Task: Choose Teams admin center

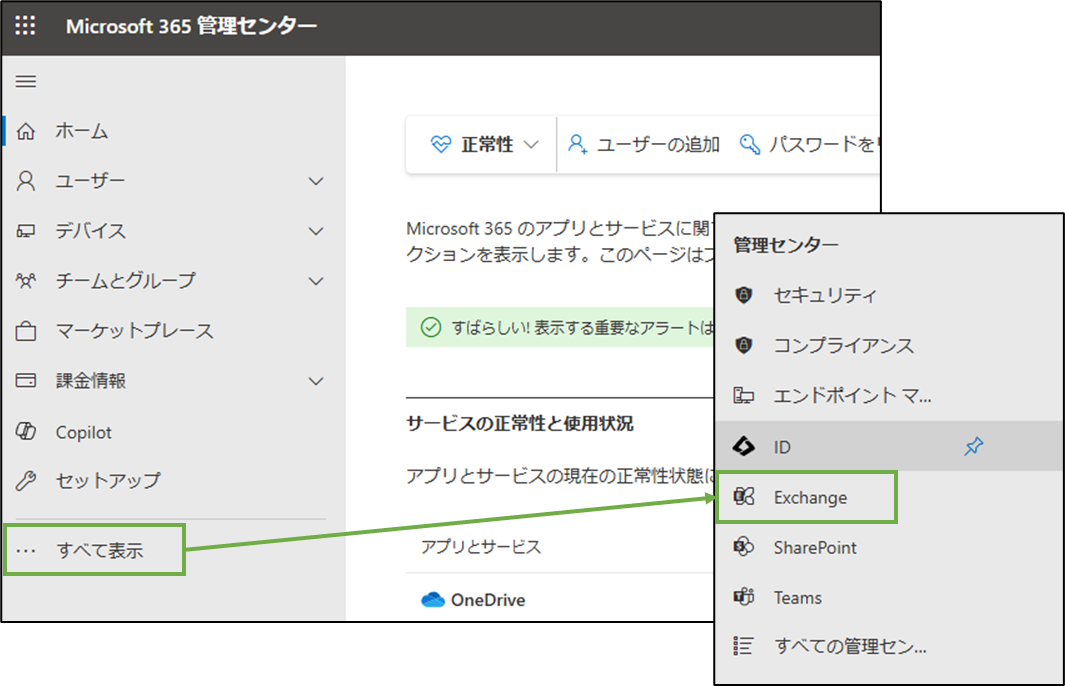Action: point(797,598)
